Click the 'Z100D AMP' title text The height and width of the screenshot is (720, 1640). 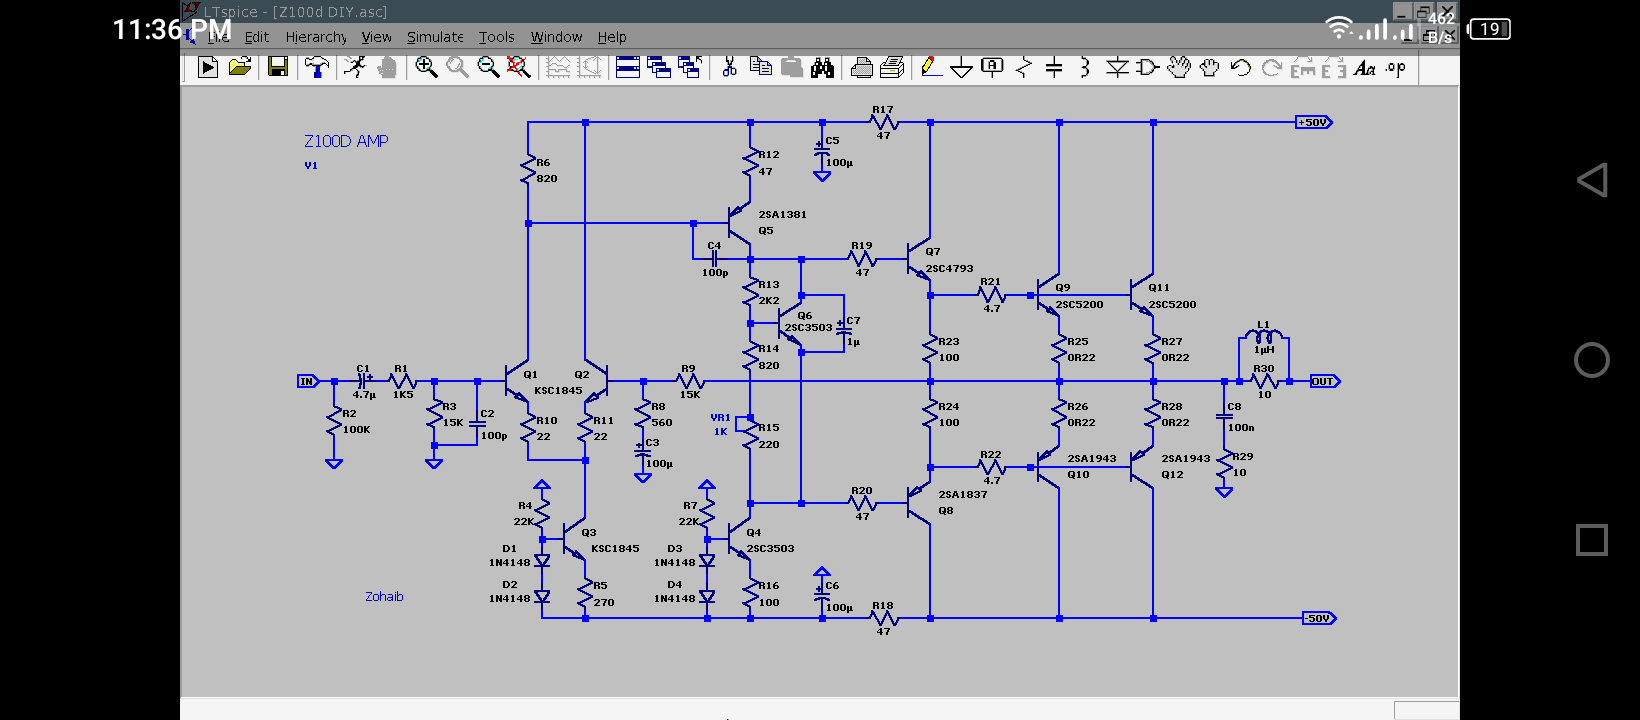(x=346, y=141)
